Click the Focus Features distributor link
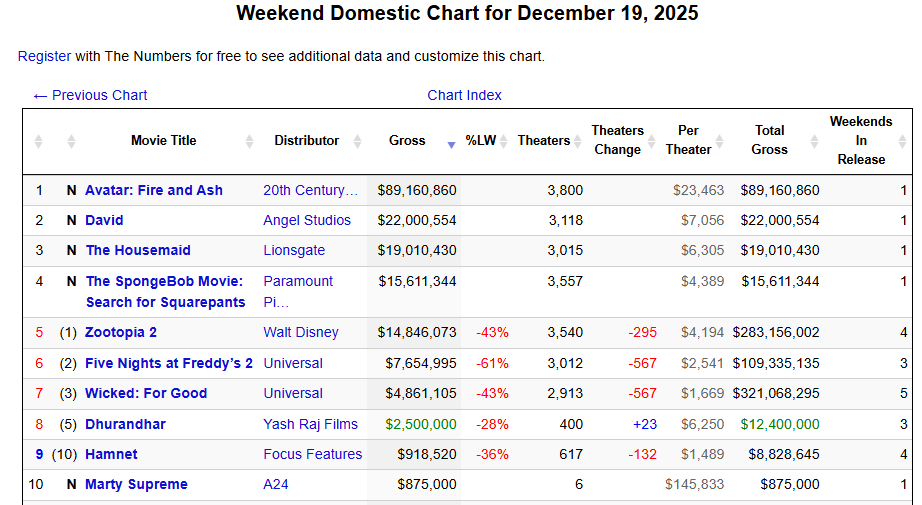The height and width of the screenshot is (505, 922). pos(313,454)
